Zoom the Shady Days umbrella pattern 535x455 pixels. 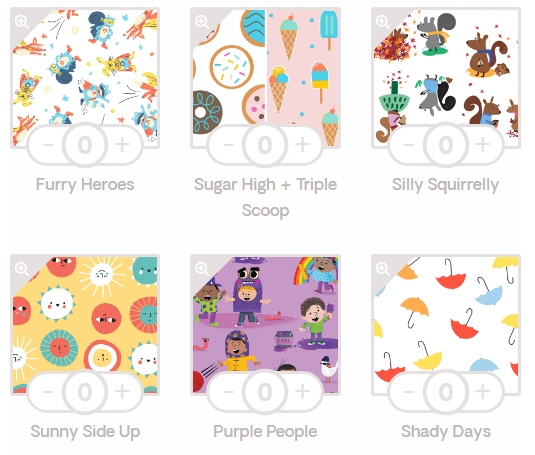382,269
